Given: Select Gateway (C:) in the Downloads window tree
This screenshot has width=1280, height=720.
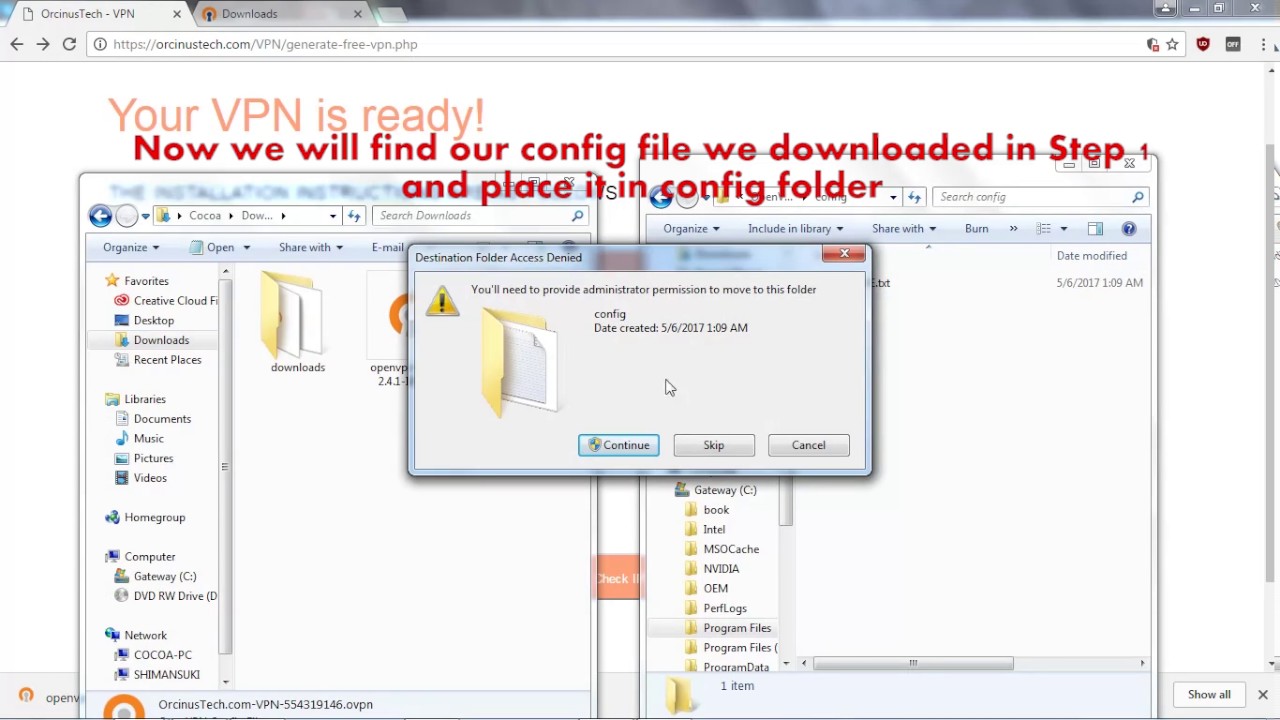Looking at the screenshot, I should pyautogui.click(x=164, y=576).
